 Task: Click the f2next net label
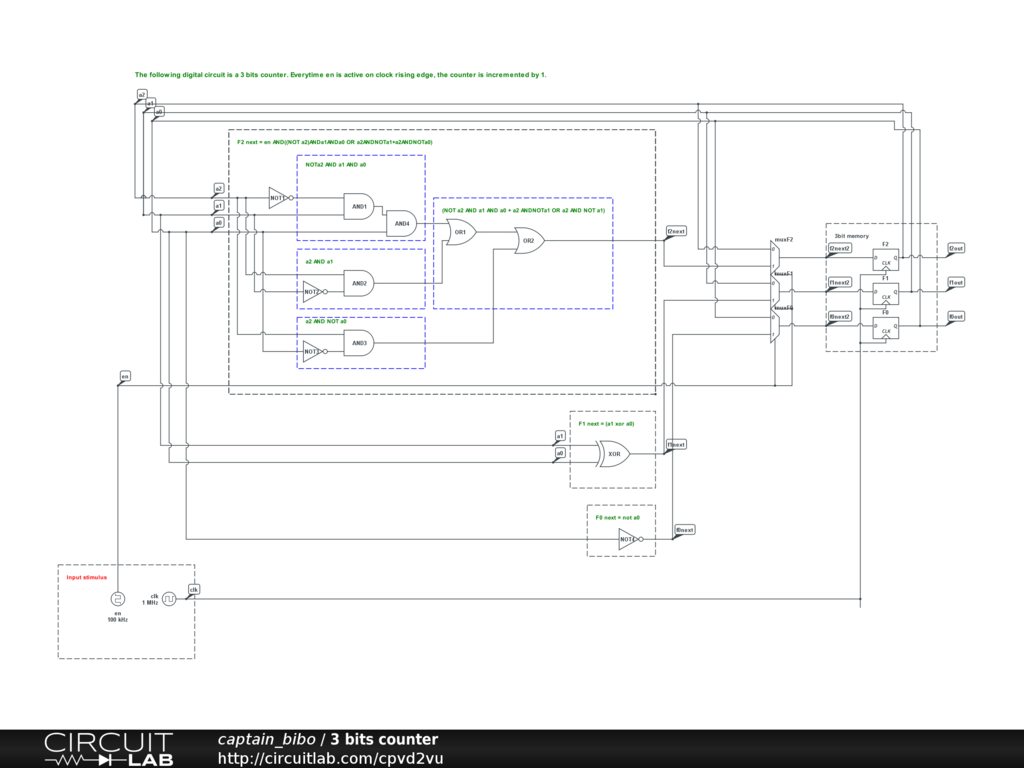point(676,231)
